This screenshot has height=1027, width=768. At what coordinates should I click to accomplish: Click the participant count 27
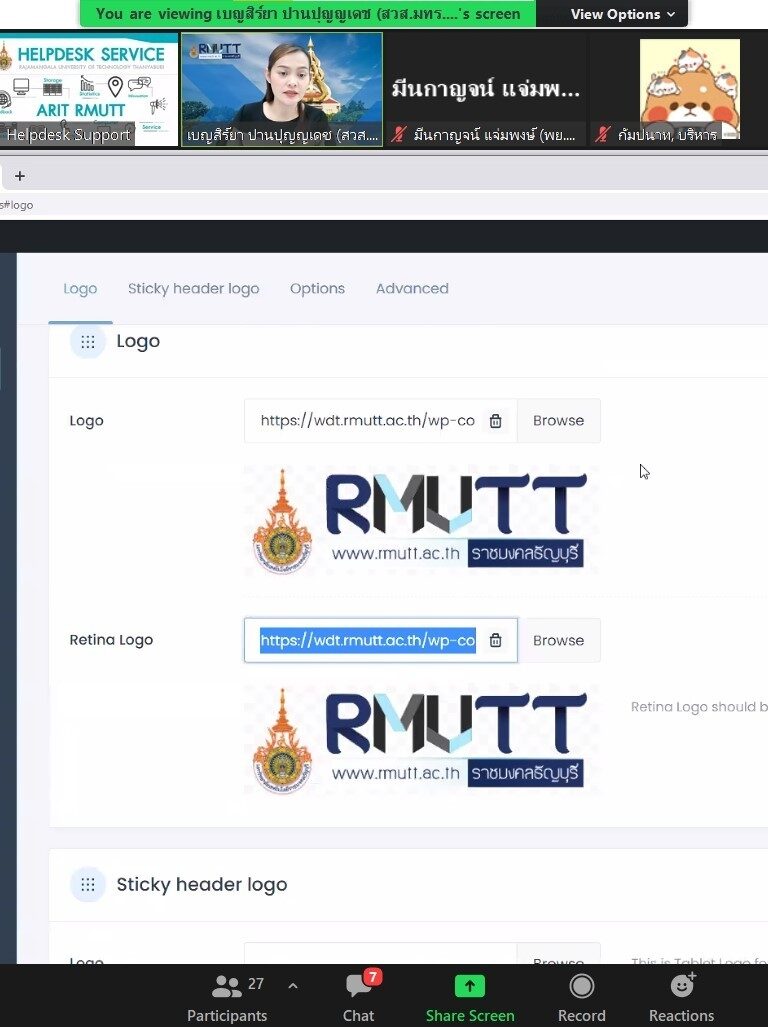pos(255,984)
